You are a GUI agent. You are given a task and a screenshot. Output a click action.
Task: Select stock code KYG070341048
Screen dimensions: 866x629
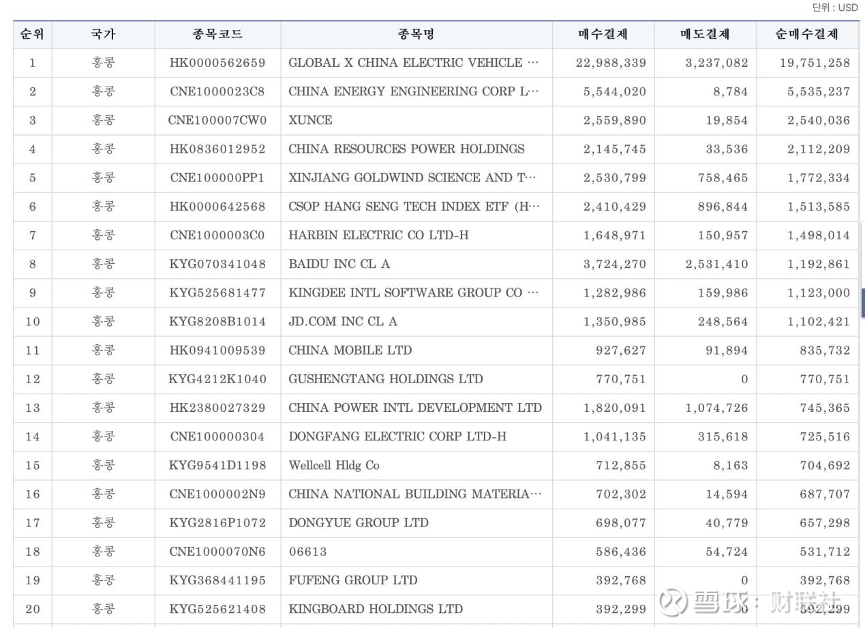coord(218,264)
